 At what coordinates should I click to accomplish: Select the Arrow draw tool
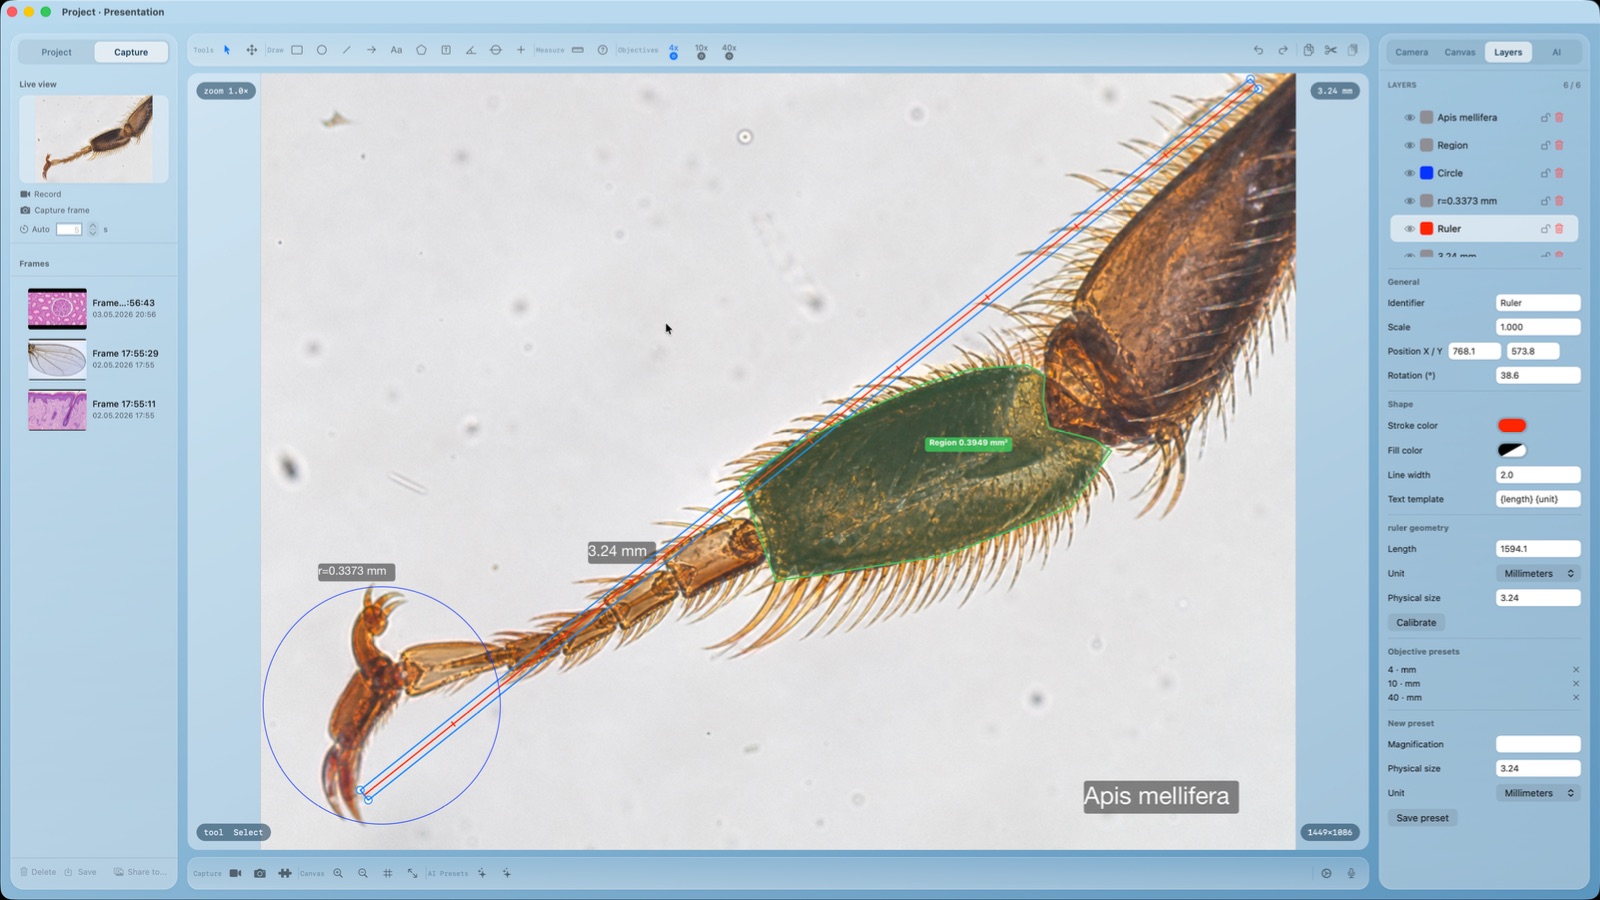(371, 50)
